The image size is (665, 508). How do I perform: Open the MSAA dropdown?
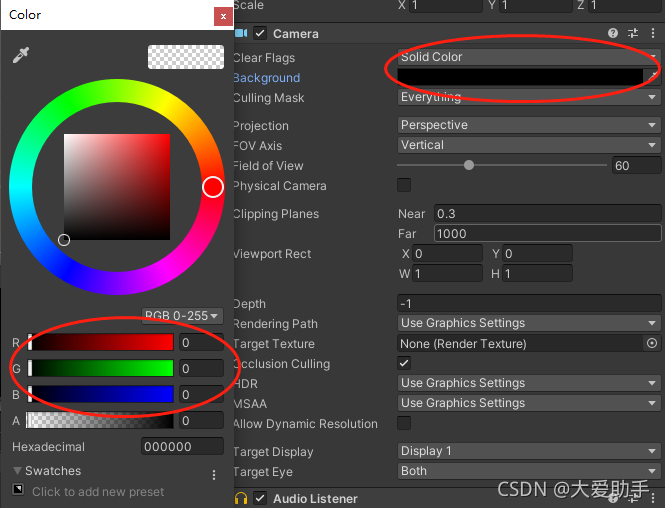[x=529, y=403]
